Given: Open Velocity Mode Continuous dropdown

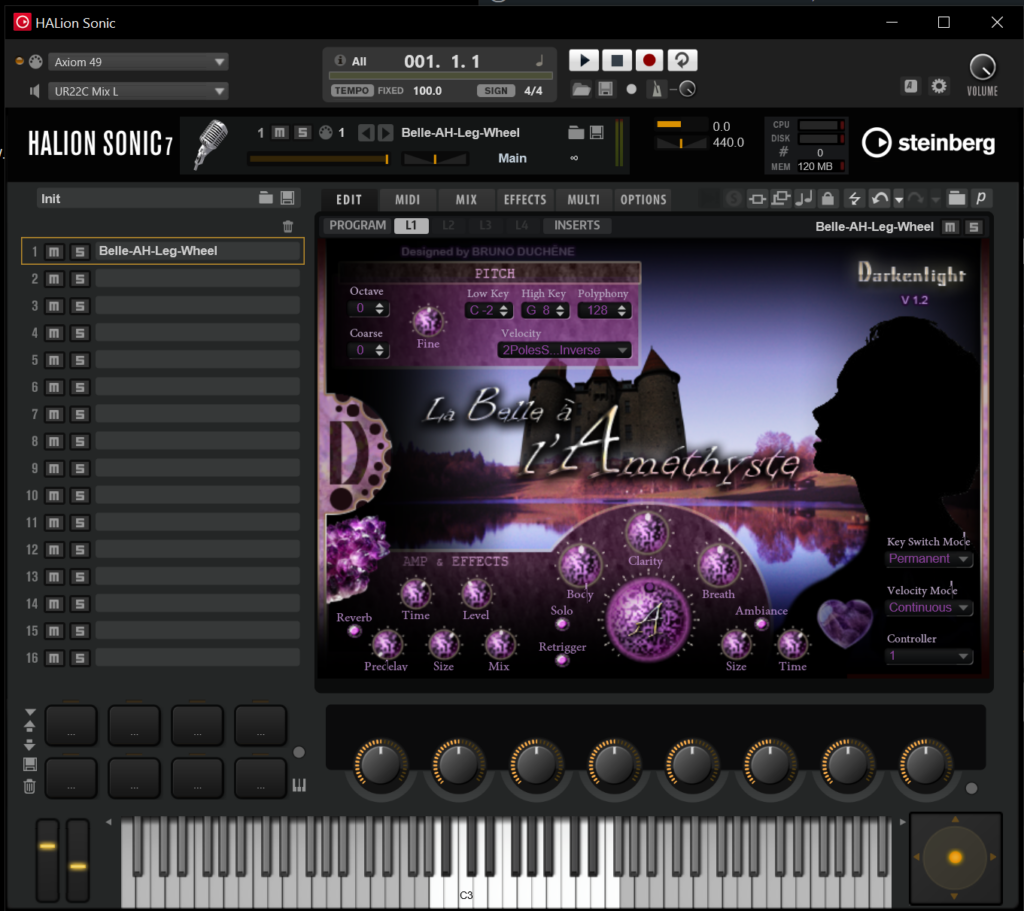Looking at the screenshot, I should point(929,608).
